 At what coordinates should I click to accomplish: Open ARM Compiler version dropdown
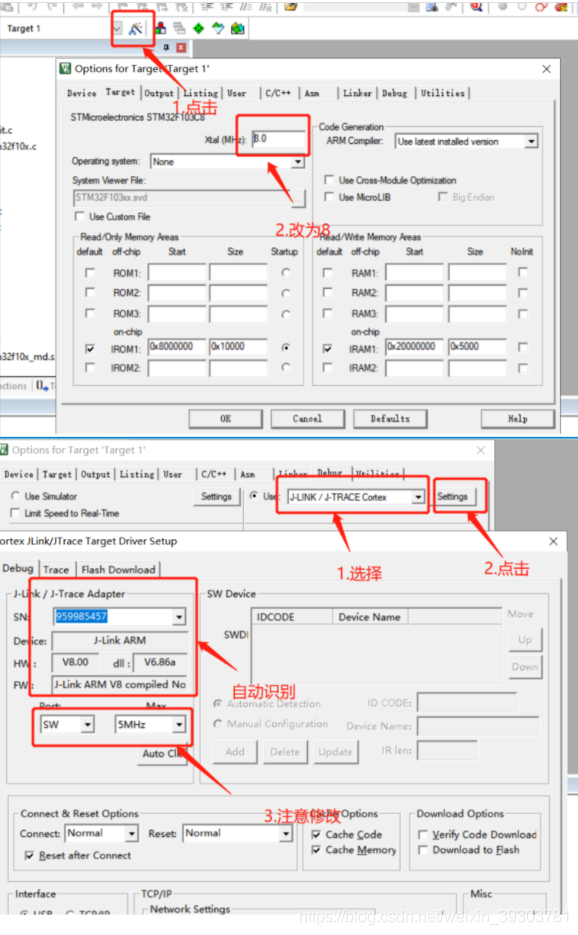(530, 141)
